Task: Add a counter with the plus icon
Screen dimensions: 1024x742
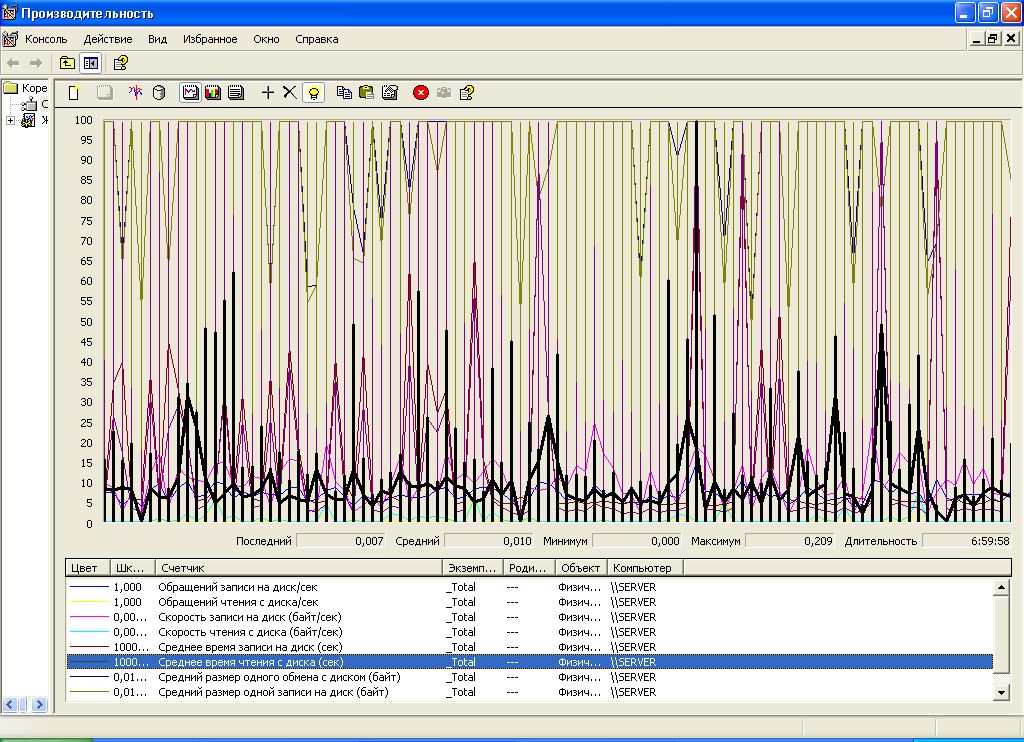Action: tap(267, 93)
